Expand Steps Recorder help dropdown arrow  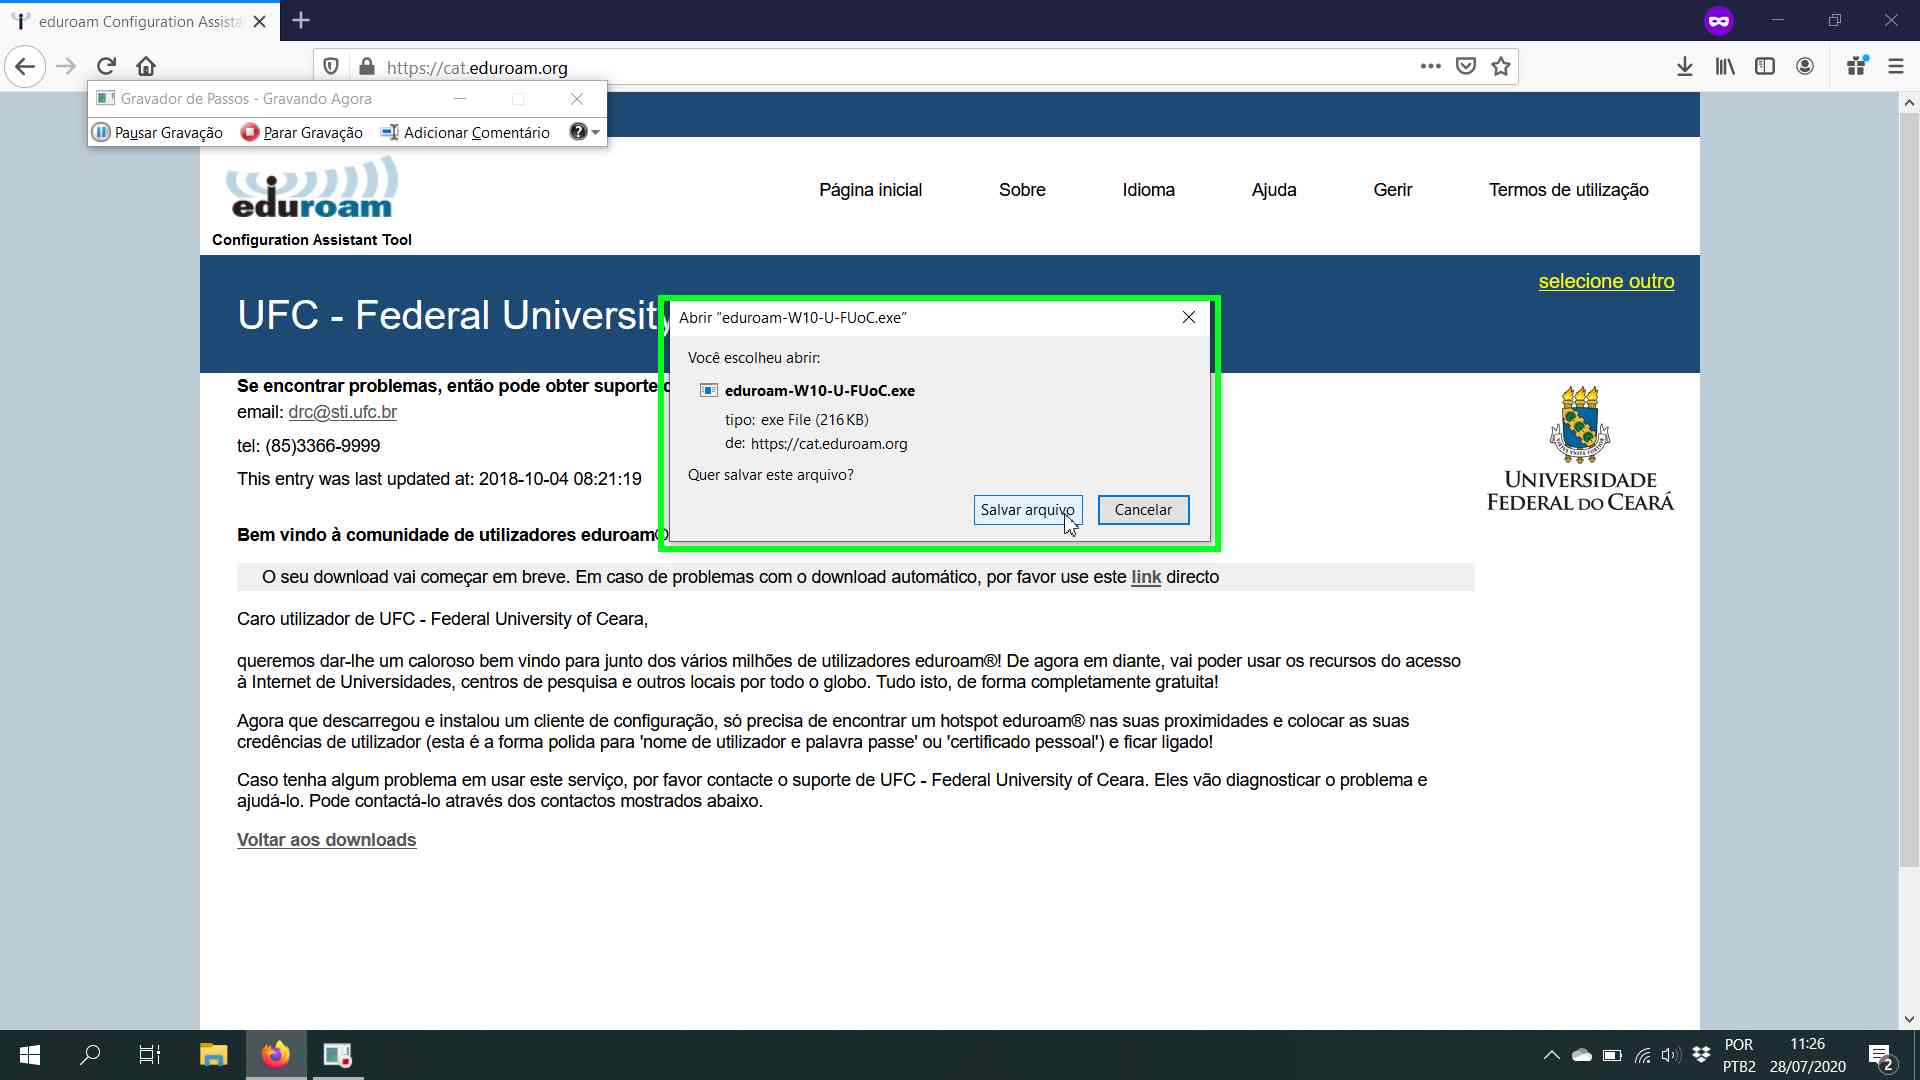(596, 132)
